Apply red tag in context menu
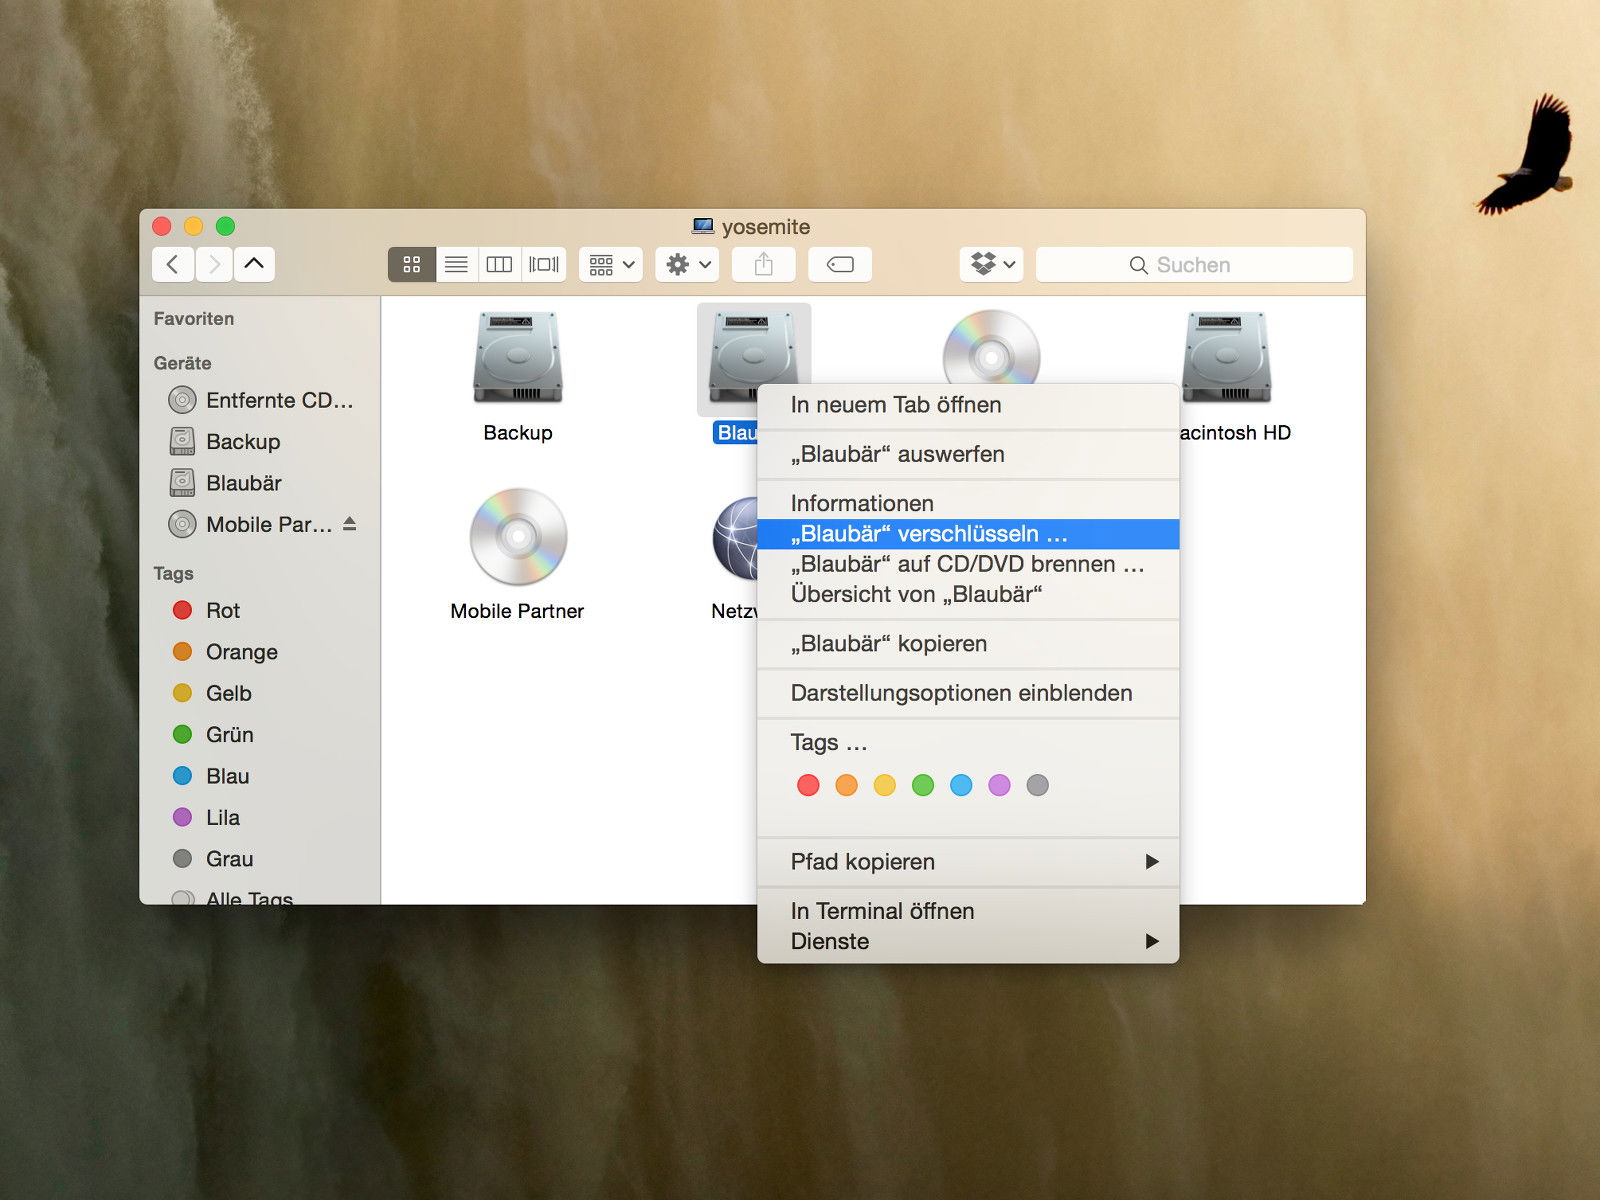The width and height of the screenshot is (1600, 1200). pos(808,785)
